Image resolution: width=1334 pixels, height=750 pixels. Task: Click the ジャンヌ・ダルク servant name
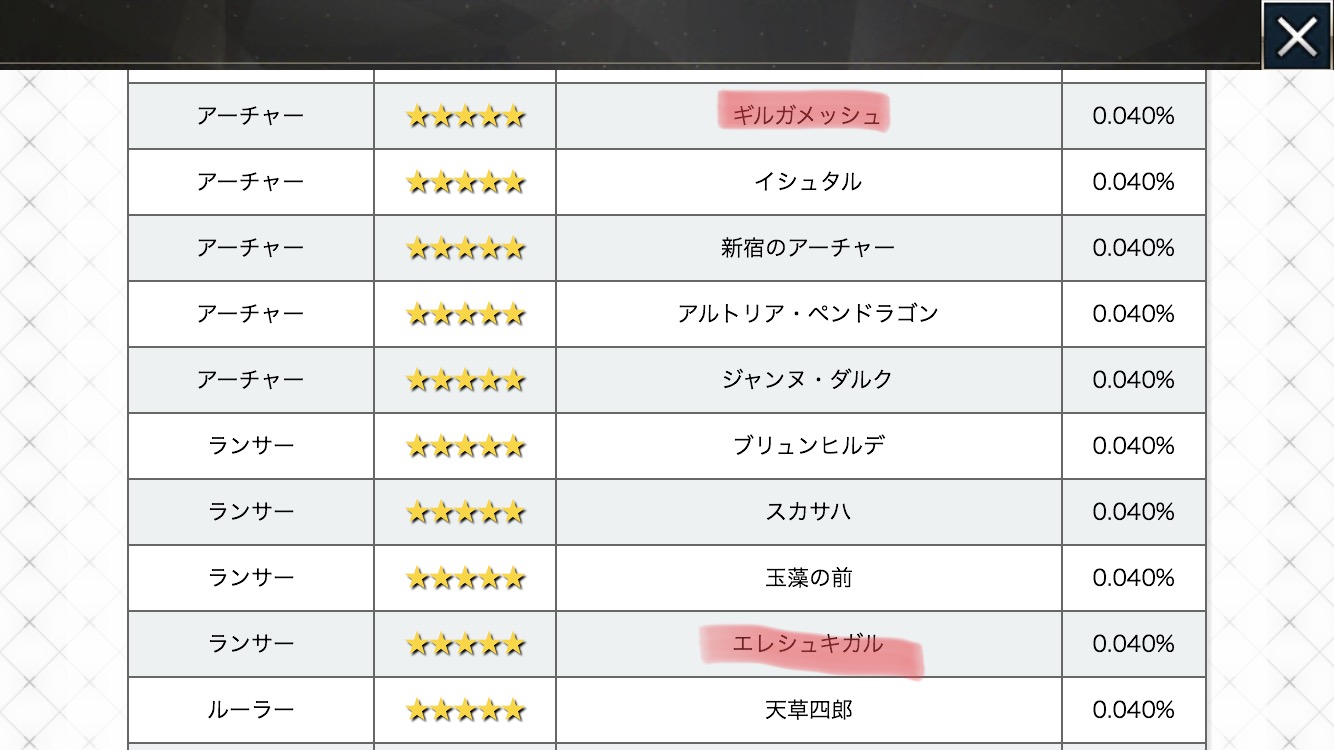[x=807, y=380]
